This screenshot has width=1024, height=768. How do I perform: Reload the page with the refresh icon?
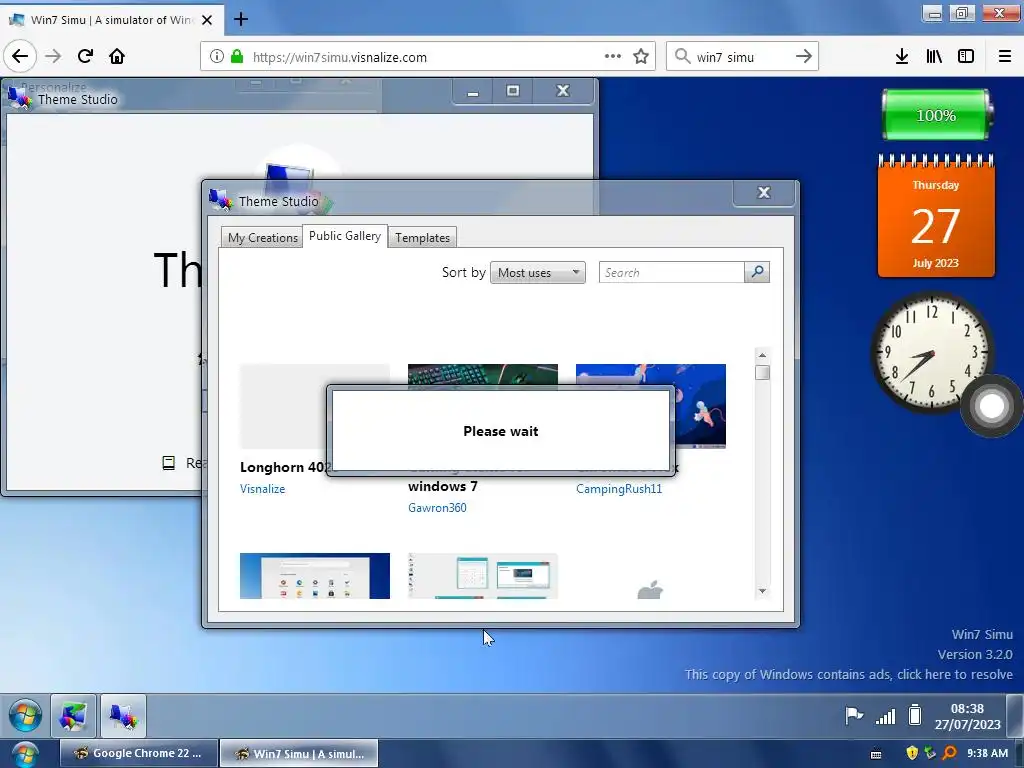click(85, 56)
